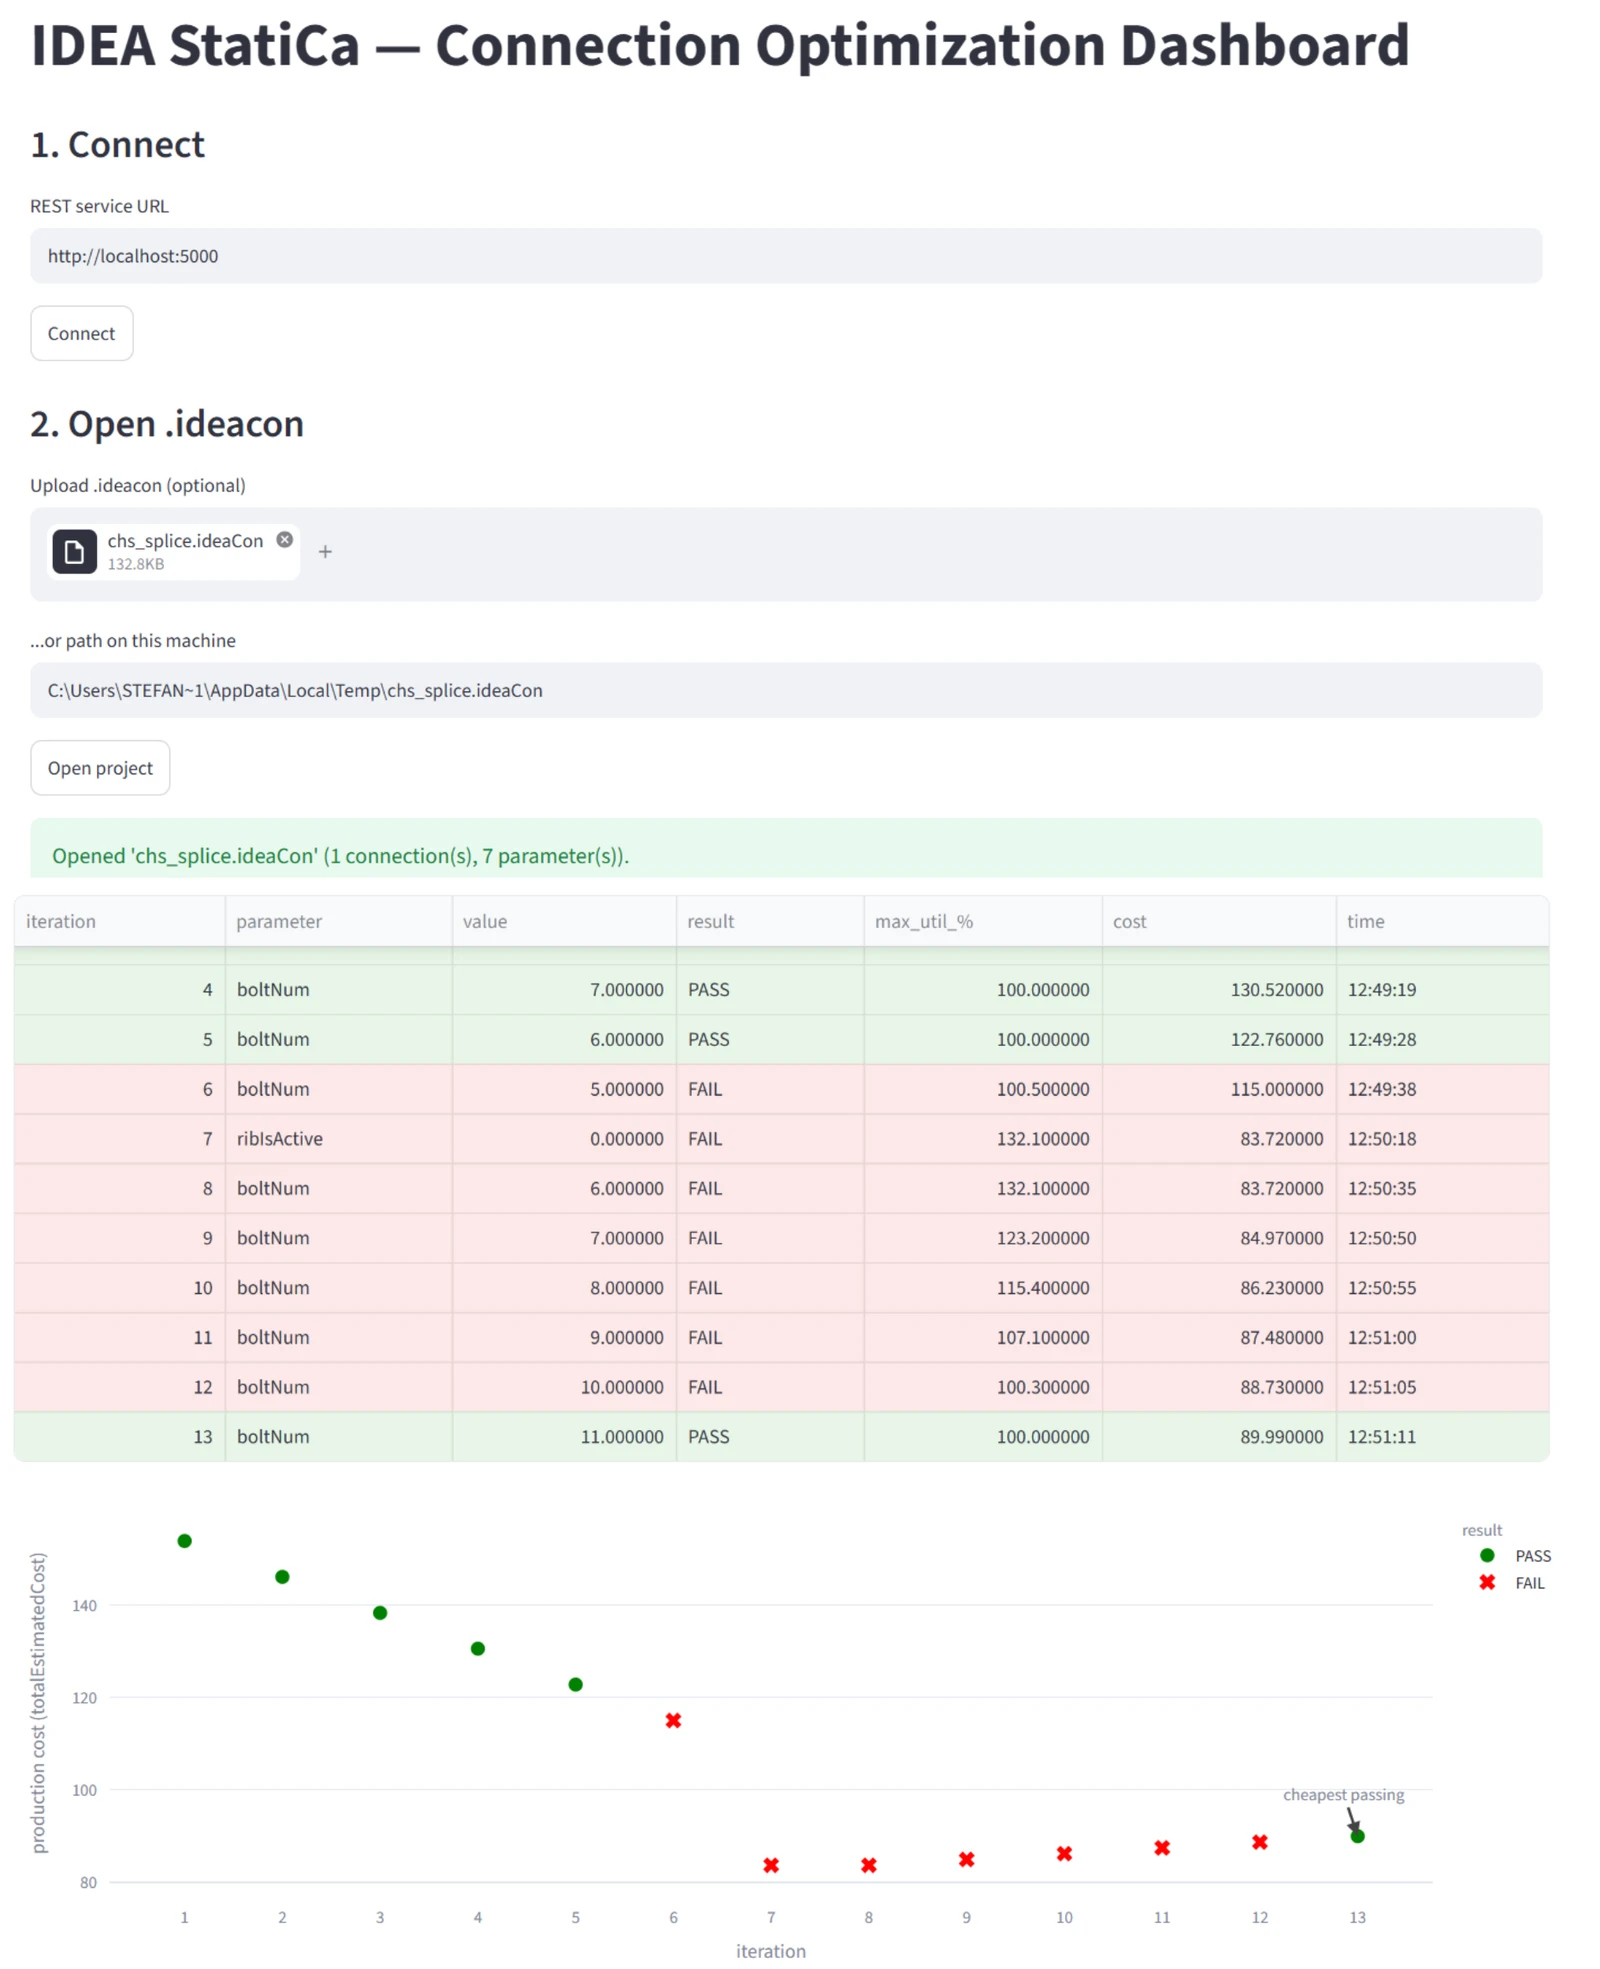Select cost cell 87.480000

(1219, 1338)
